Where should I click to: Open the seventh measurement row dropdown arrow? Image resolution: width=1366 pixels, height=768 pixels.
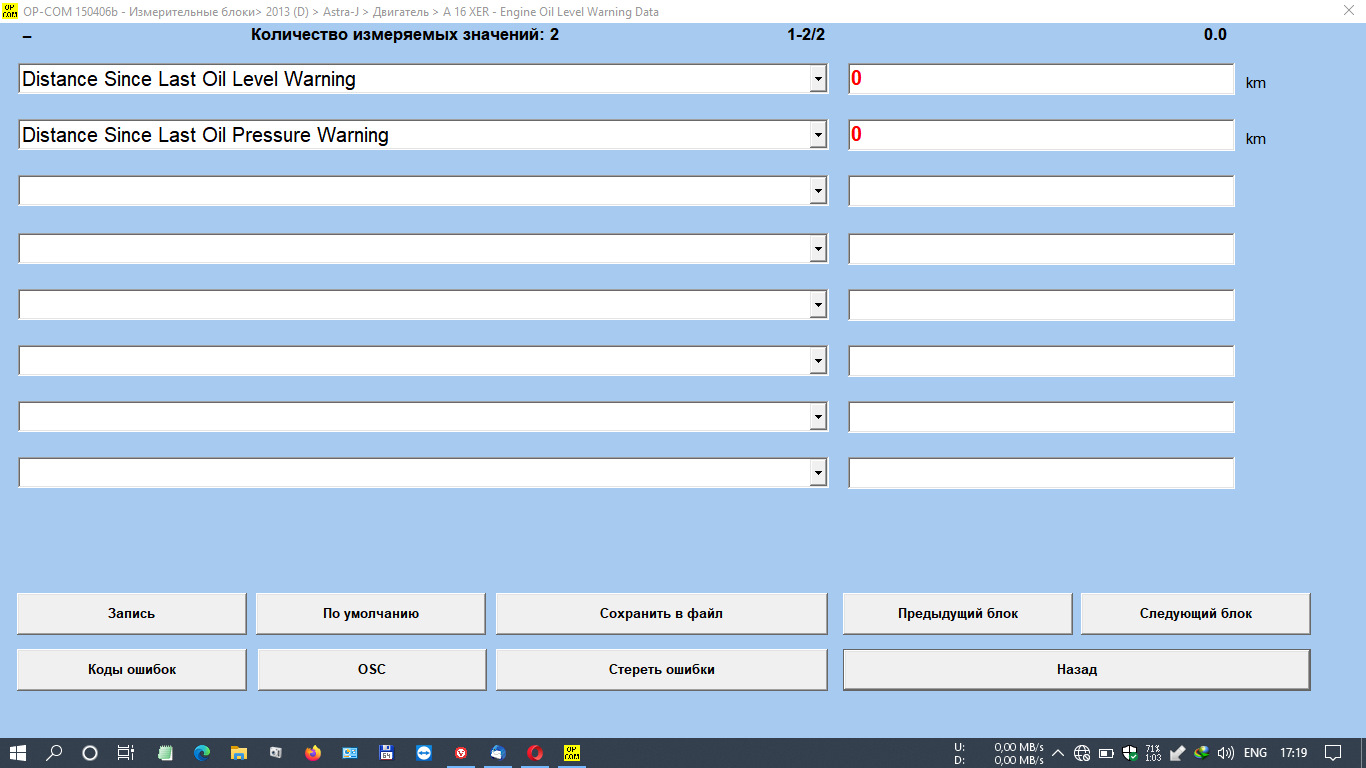point(818,417)
